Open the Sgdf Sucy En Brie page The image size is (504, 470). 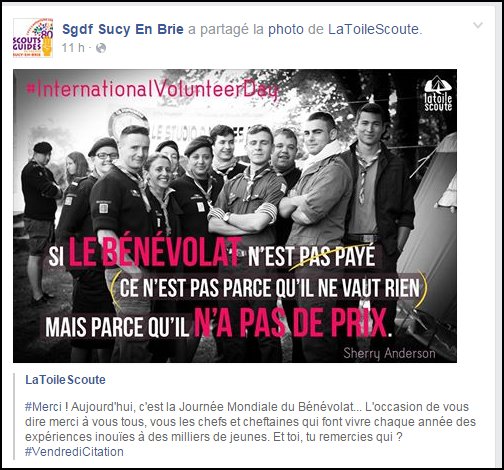pos(123,29)
